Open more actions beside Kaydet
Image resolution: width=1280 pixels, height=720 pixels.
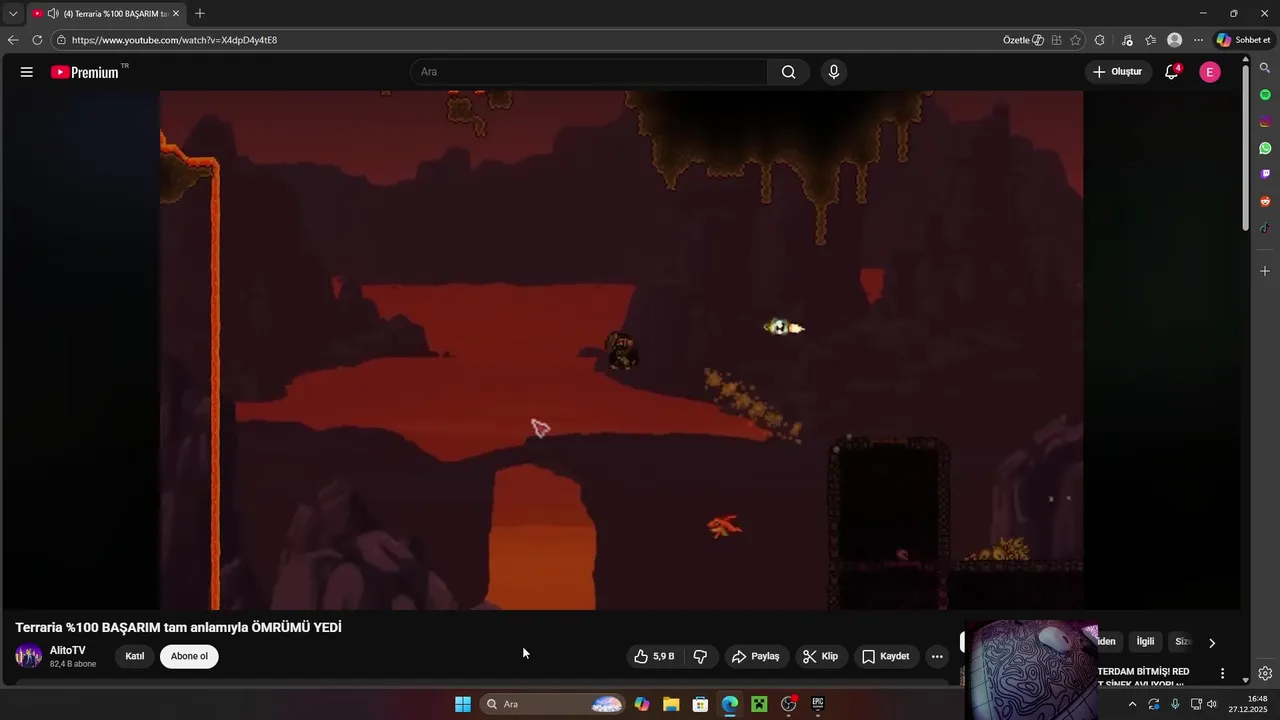(x=937, y=656)
